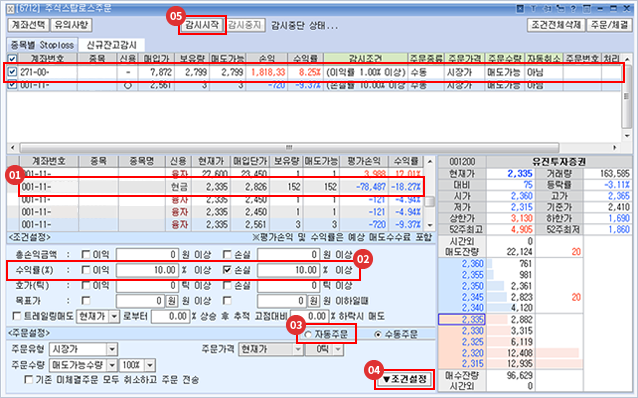
Task: Click scroll-up arrow of holdings list
Action: [x=430, y=162]
